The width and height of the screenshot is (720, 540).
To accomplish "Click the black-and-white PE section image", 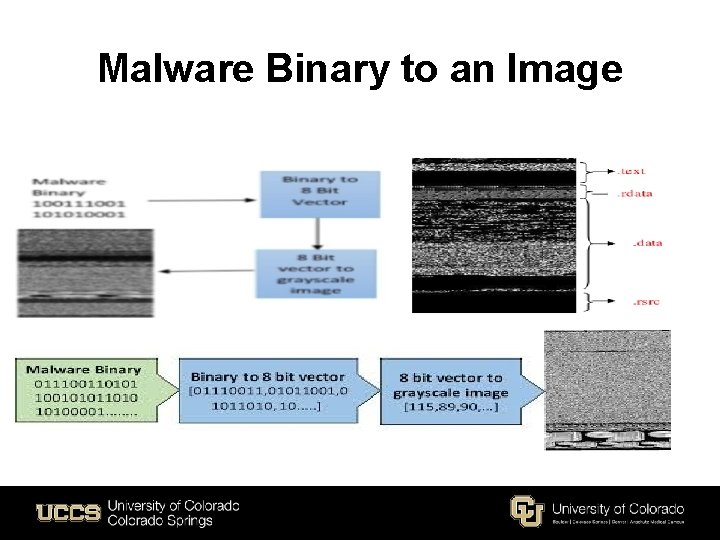I will (x=494, y=236).
